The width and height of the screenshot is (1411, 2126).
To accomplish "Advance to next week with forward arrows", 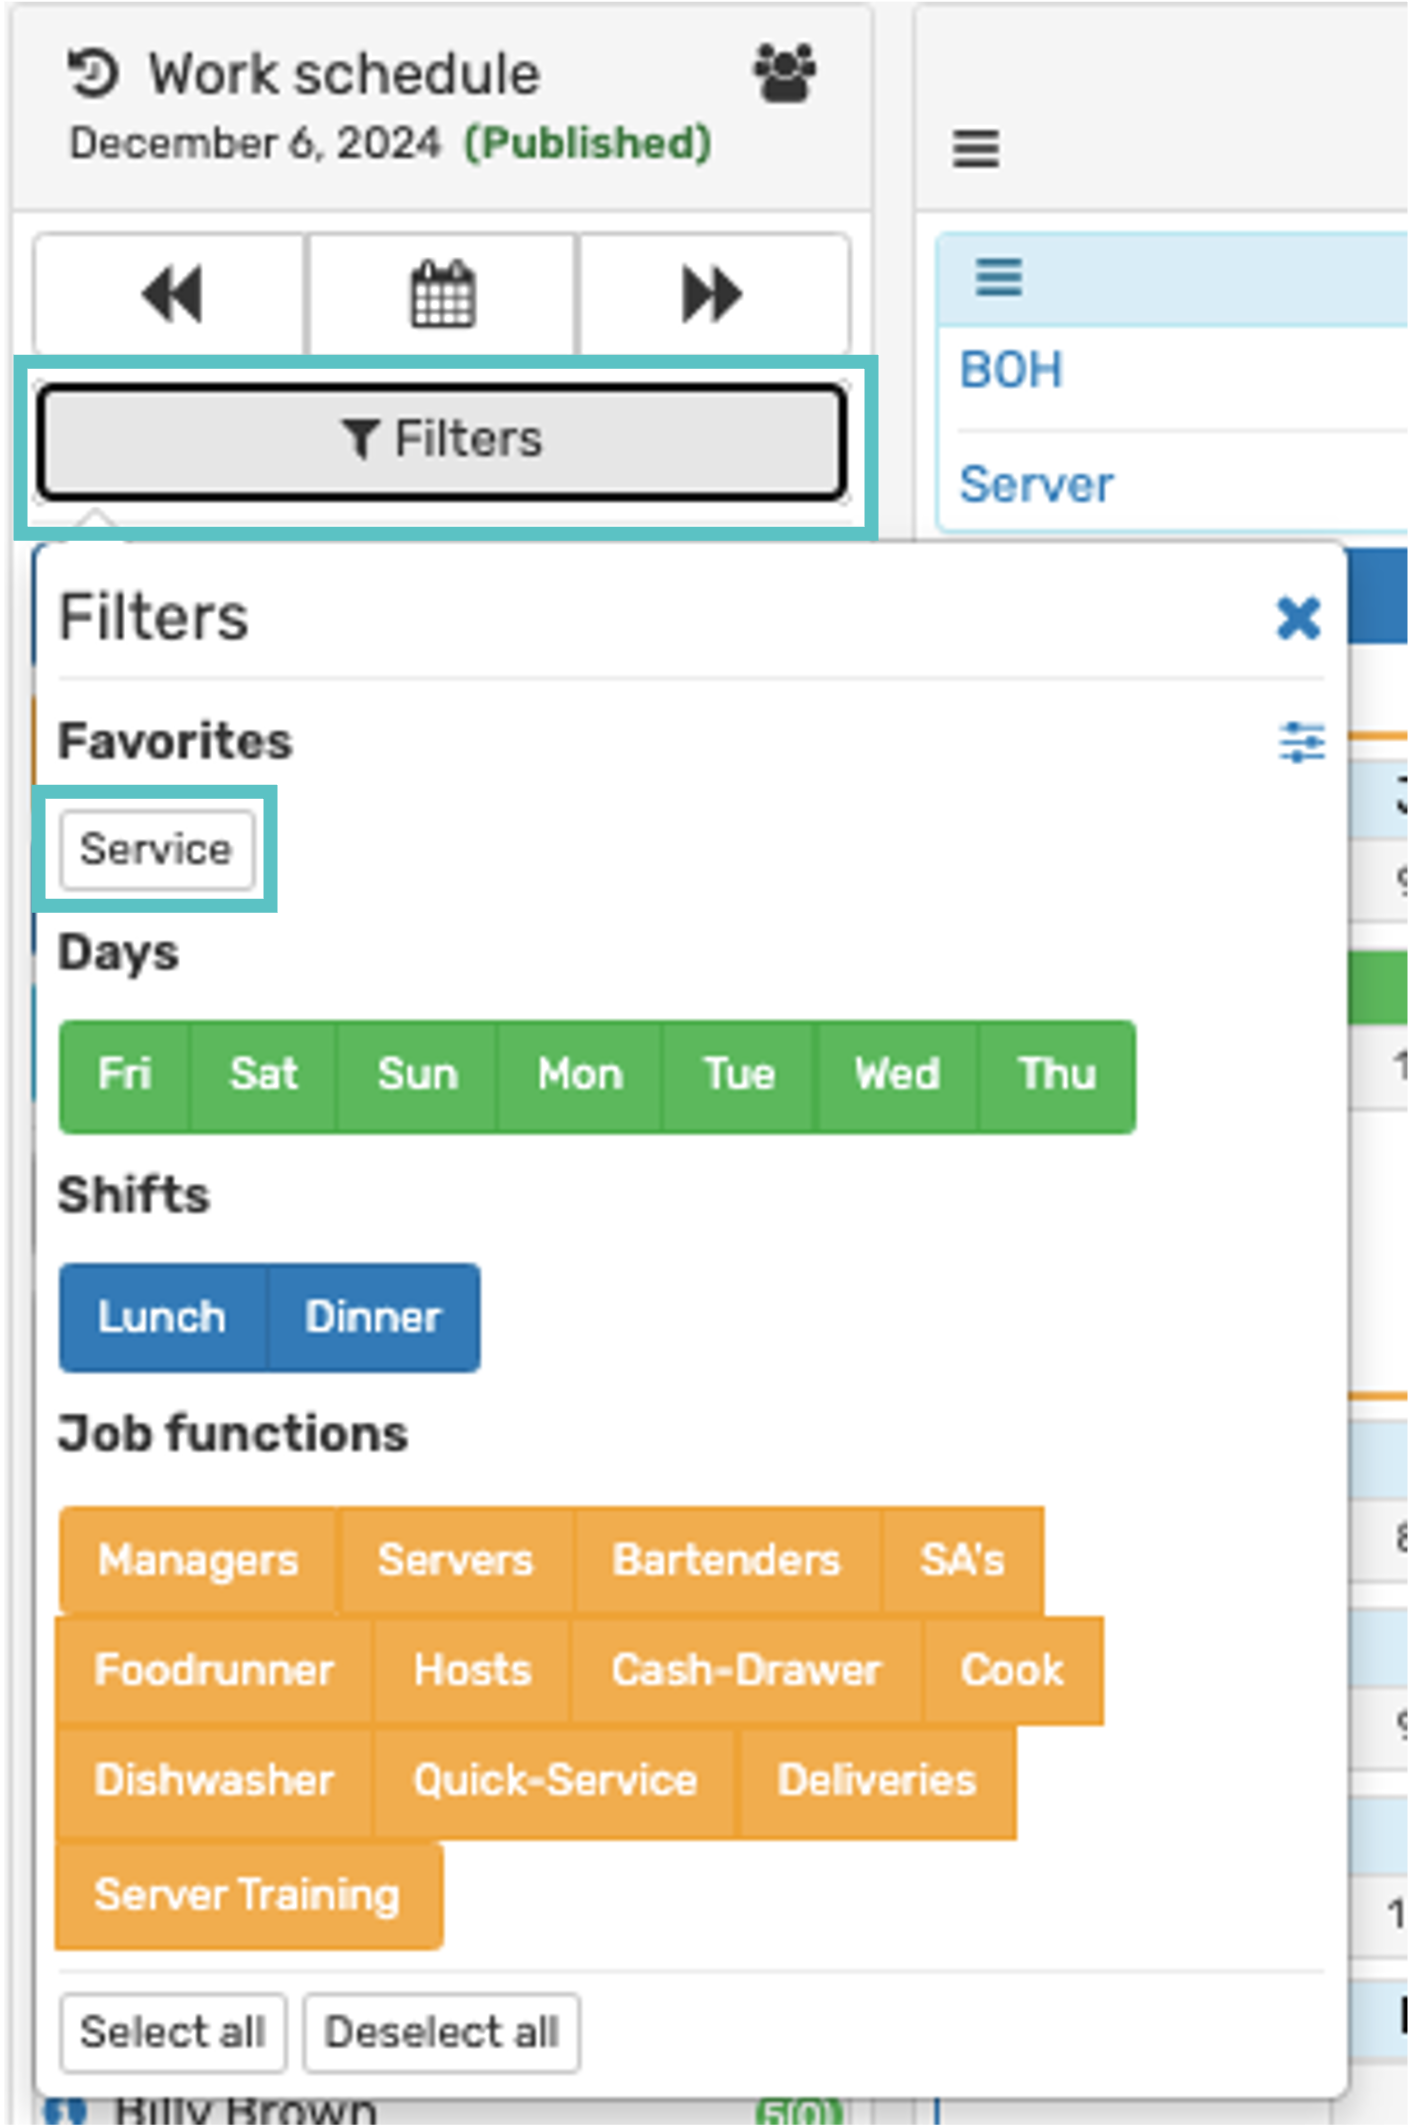I will pos(712,294).
